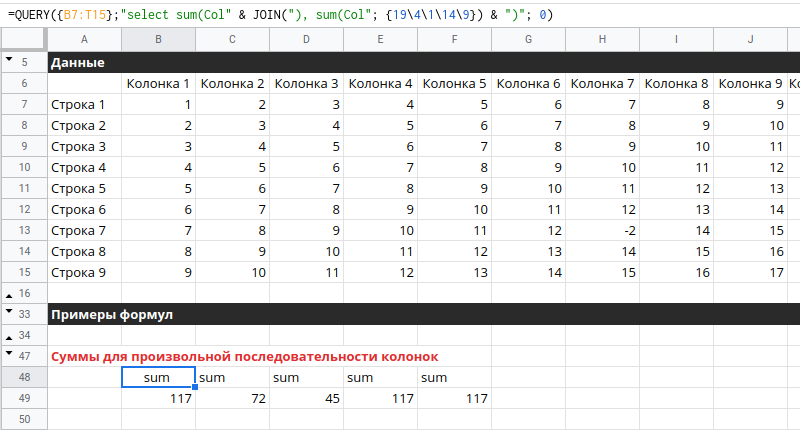Select the row 50 header
The image size is (800, 430).
pyautogui.click(x=24, y=419)
